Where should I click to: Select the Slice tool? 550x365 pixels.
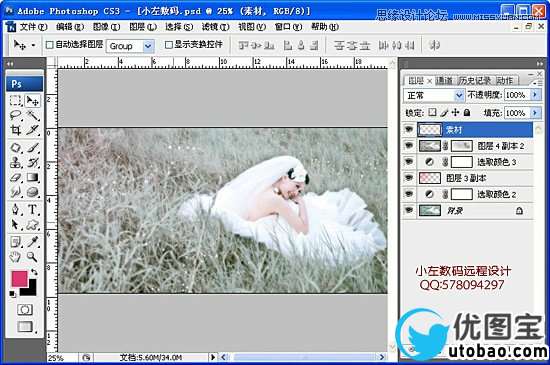[x=33, y=130]
